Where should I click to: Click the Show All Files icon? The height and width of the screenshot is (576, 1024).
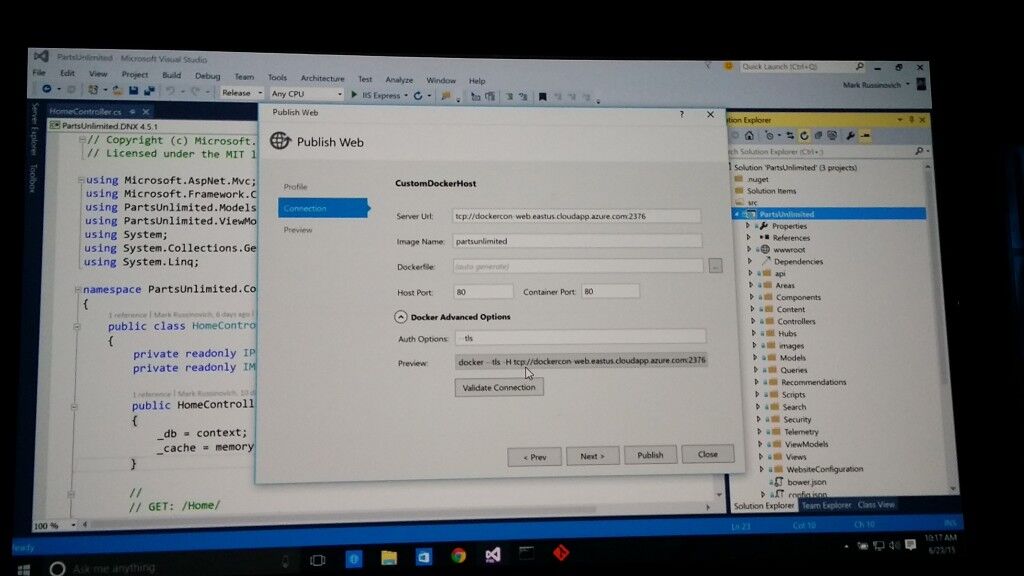pyautogui.click(x=832, y=136)
